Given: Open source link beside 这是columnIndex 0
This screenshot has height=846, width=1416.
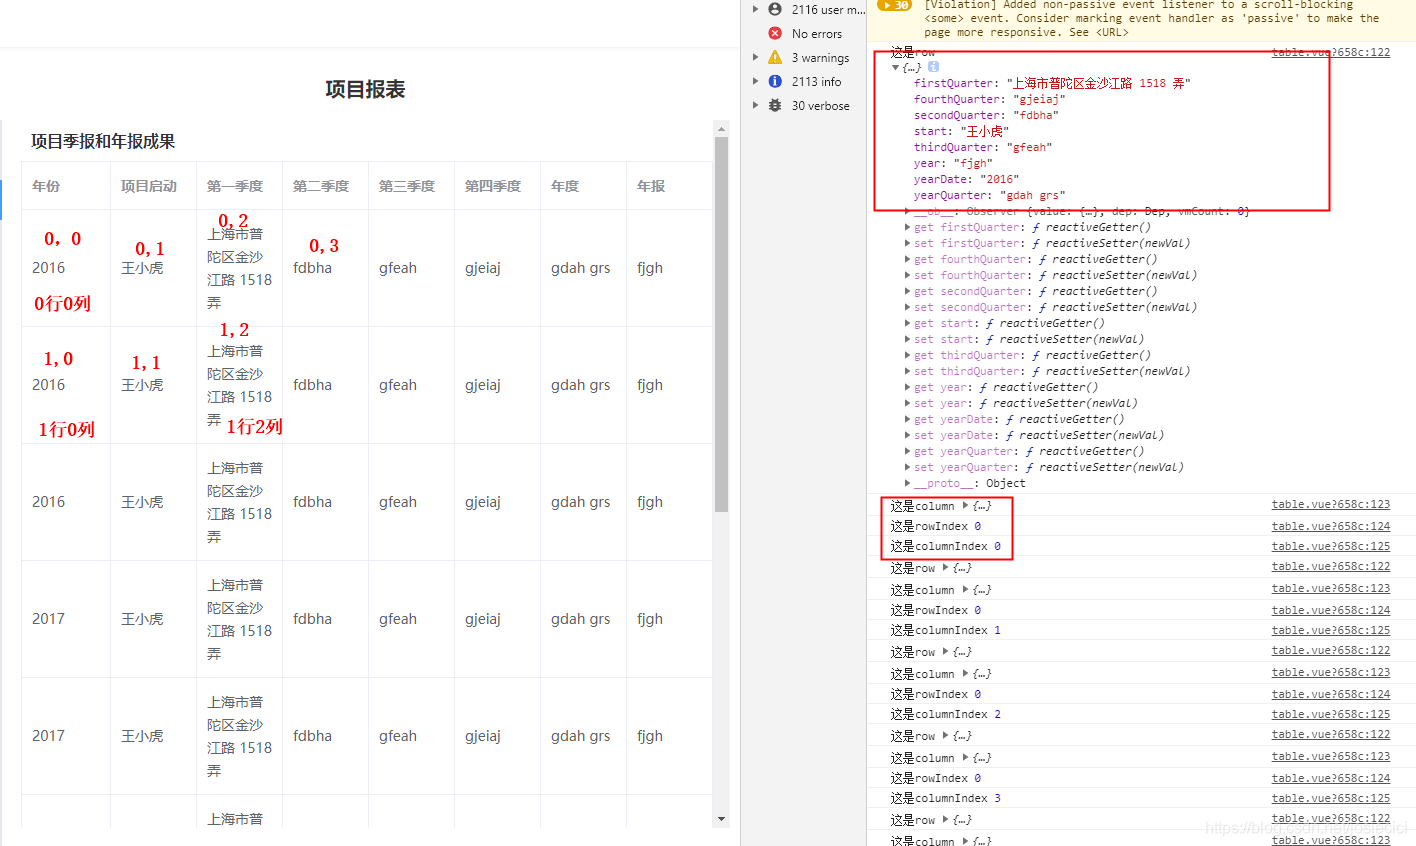Looking at the screenshot, I should (x=1330, y=546).
